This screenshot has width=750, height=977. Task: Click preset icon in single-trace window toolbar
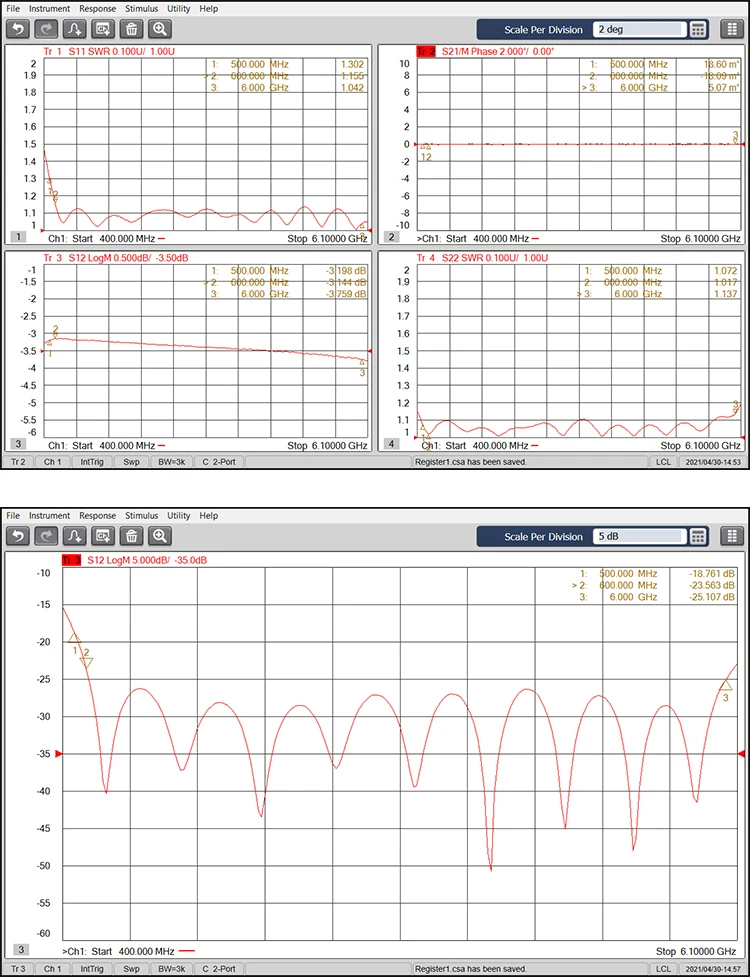103,536
